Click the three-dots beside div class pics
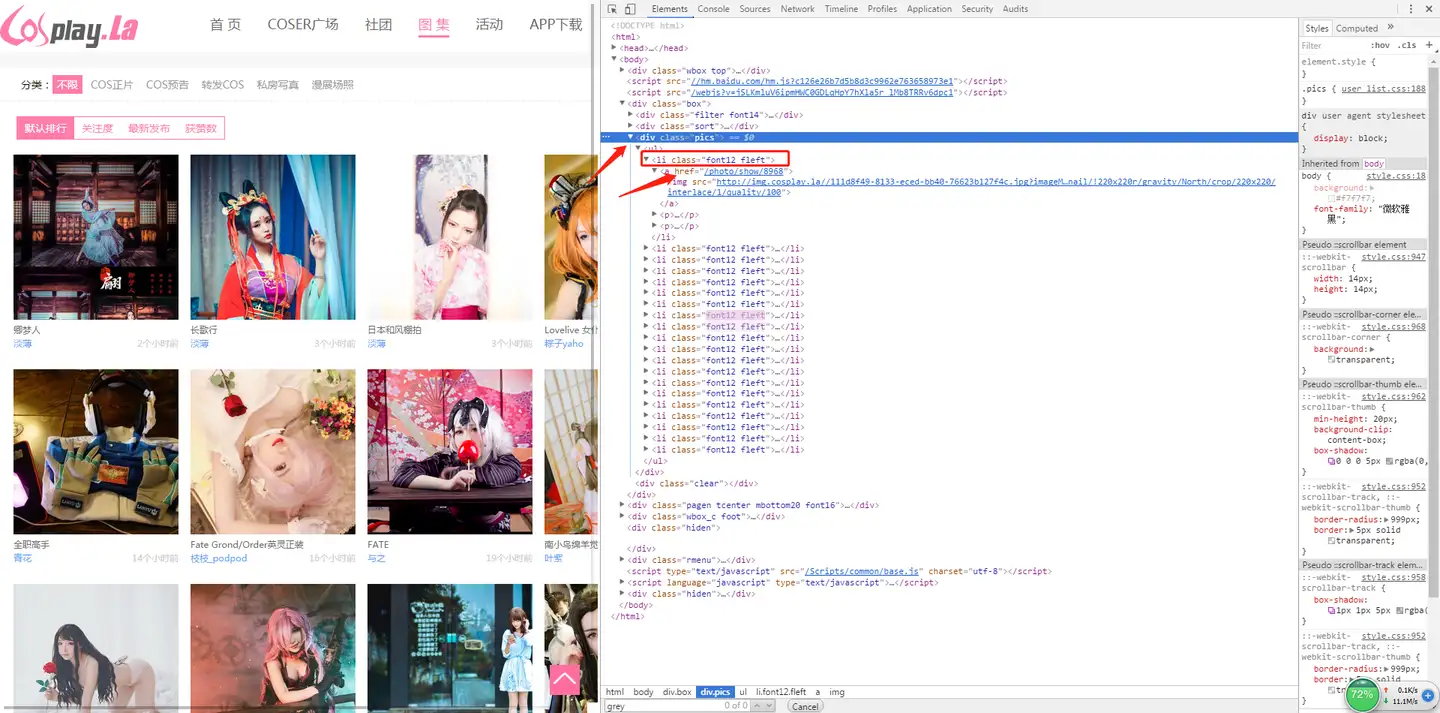Screen dimensions: 1440x713 point(606,137)
